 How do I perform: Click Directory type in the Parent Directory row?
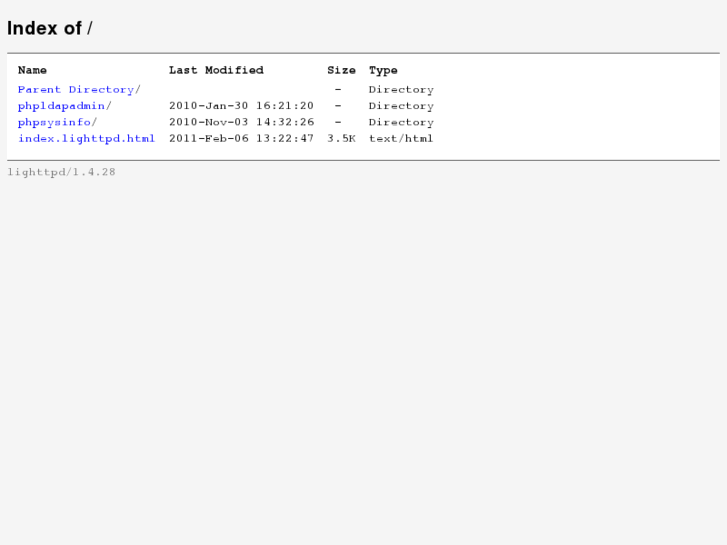[x=401, y=90]
